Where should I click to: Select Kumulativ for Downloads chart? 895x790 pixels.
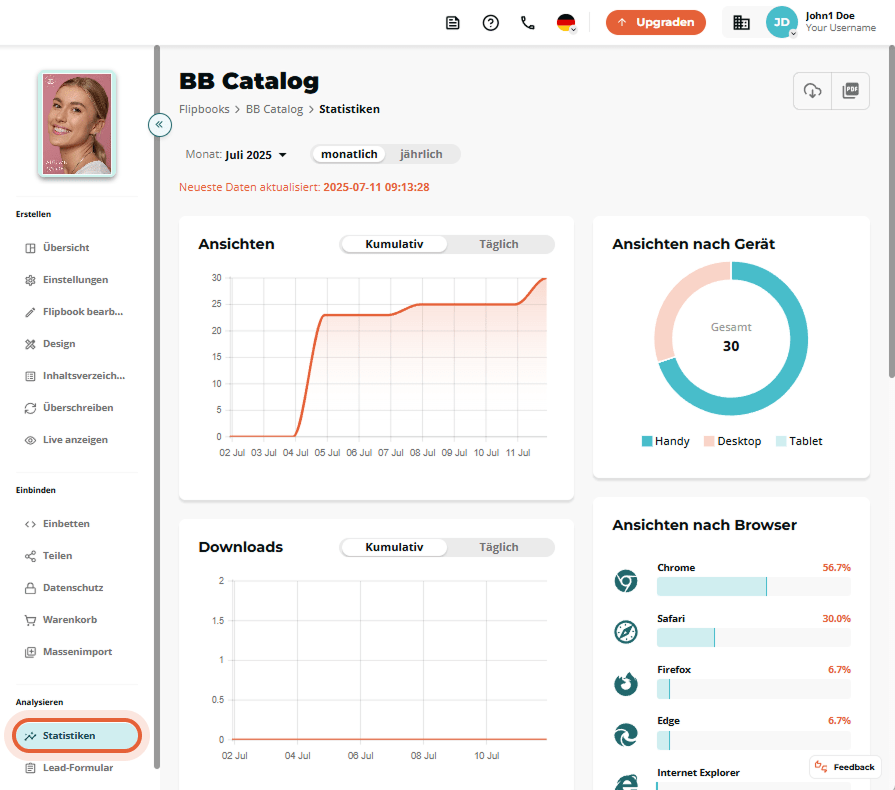(394, 547)
